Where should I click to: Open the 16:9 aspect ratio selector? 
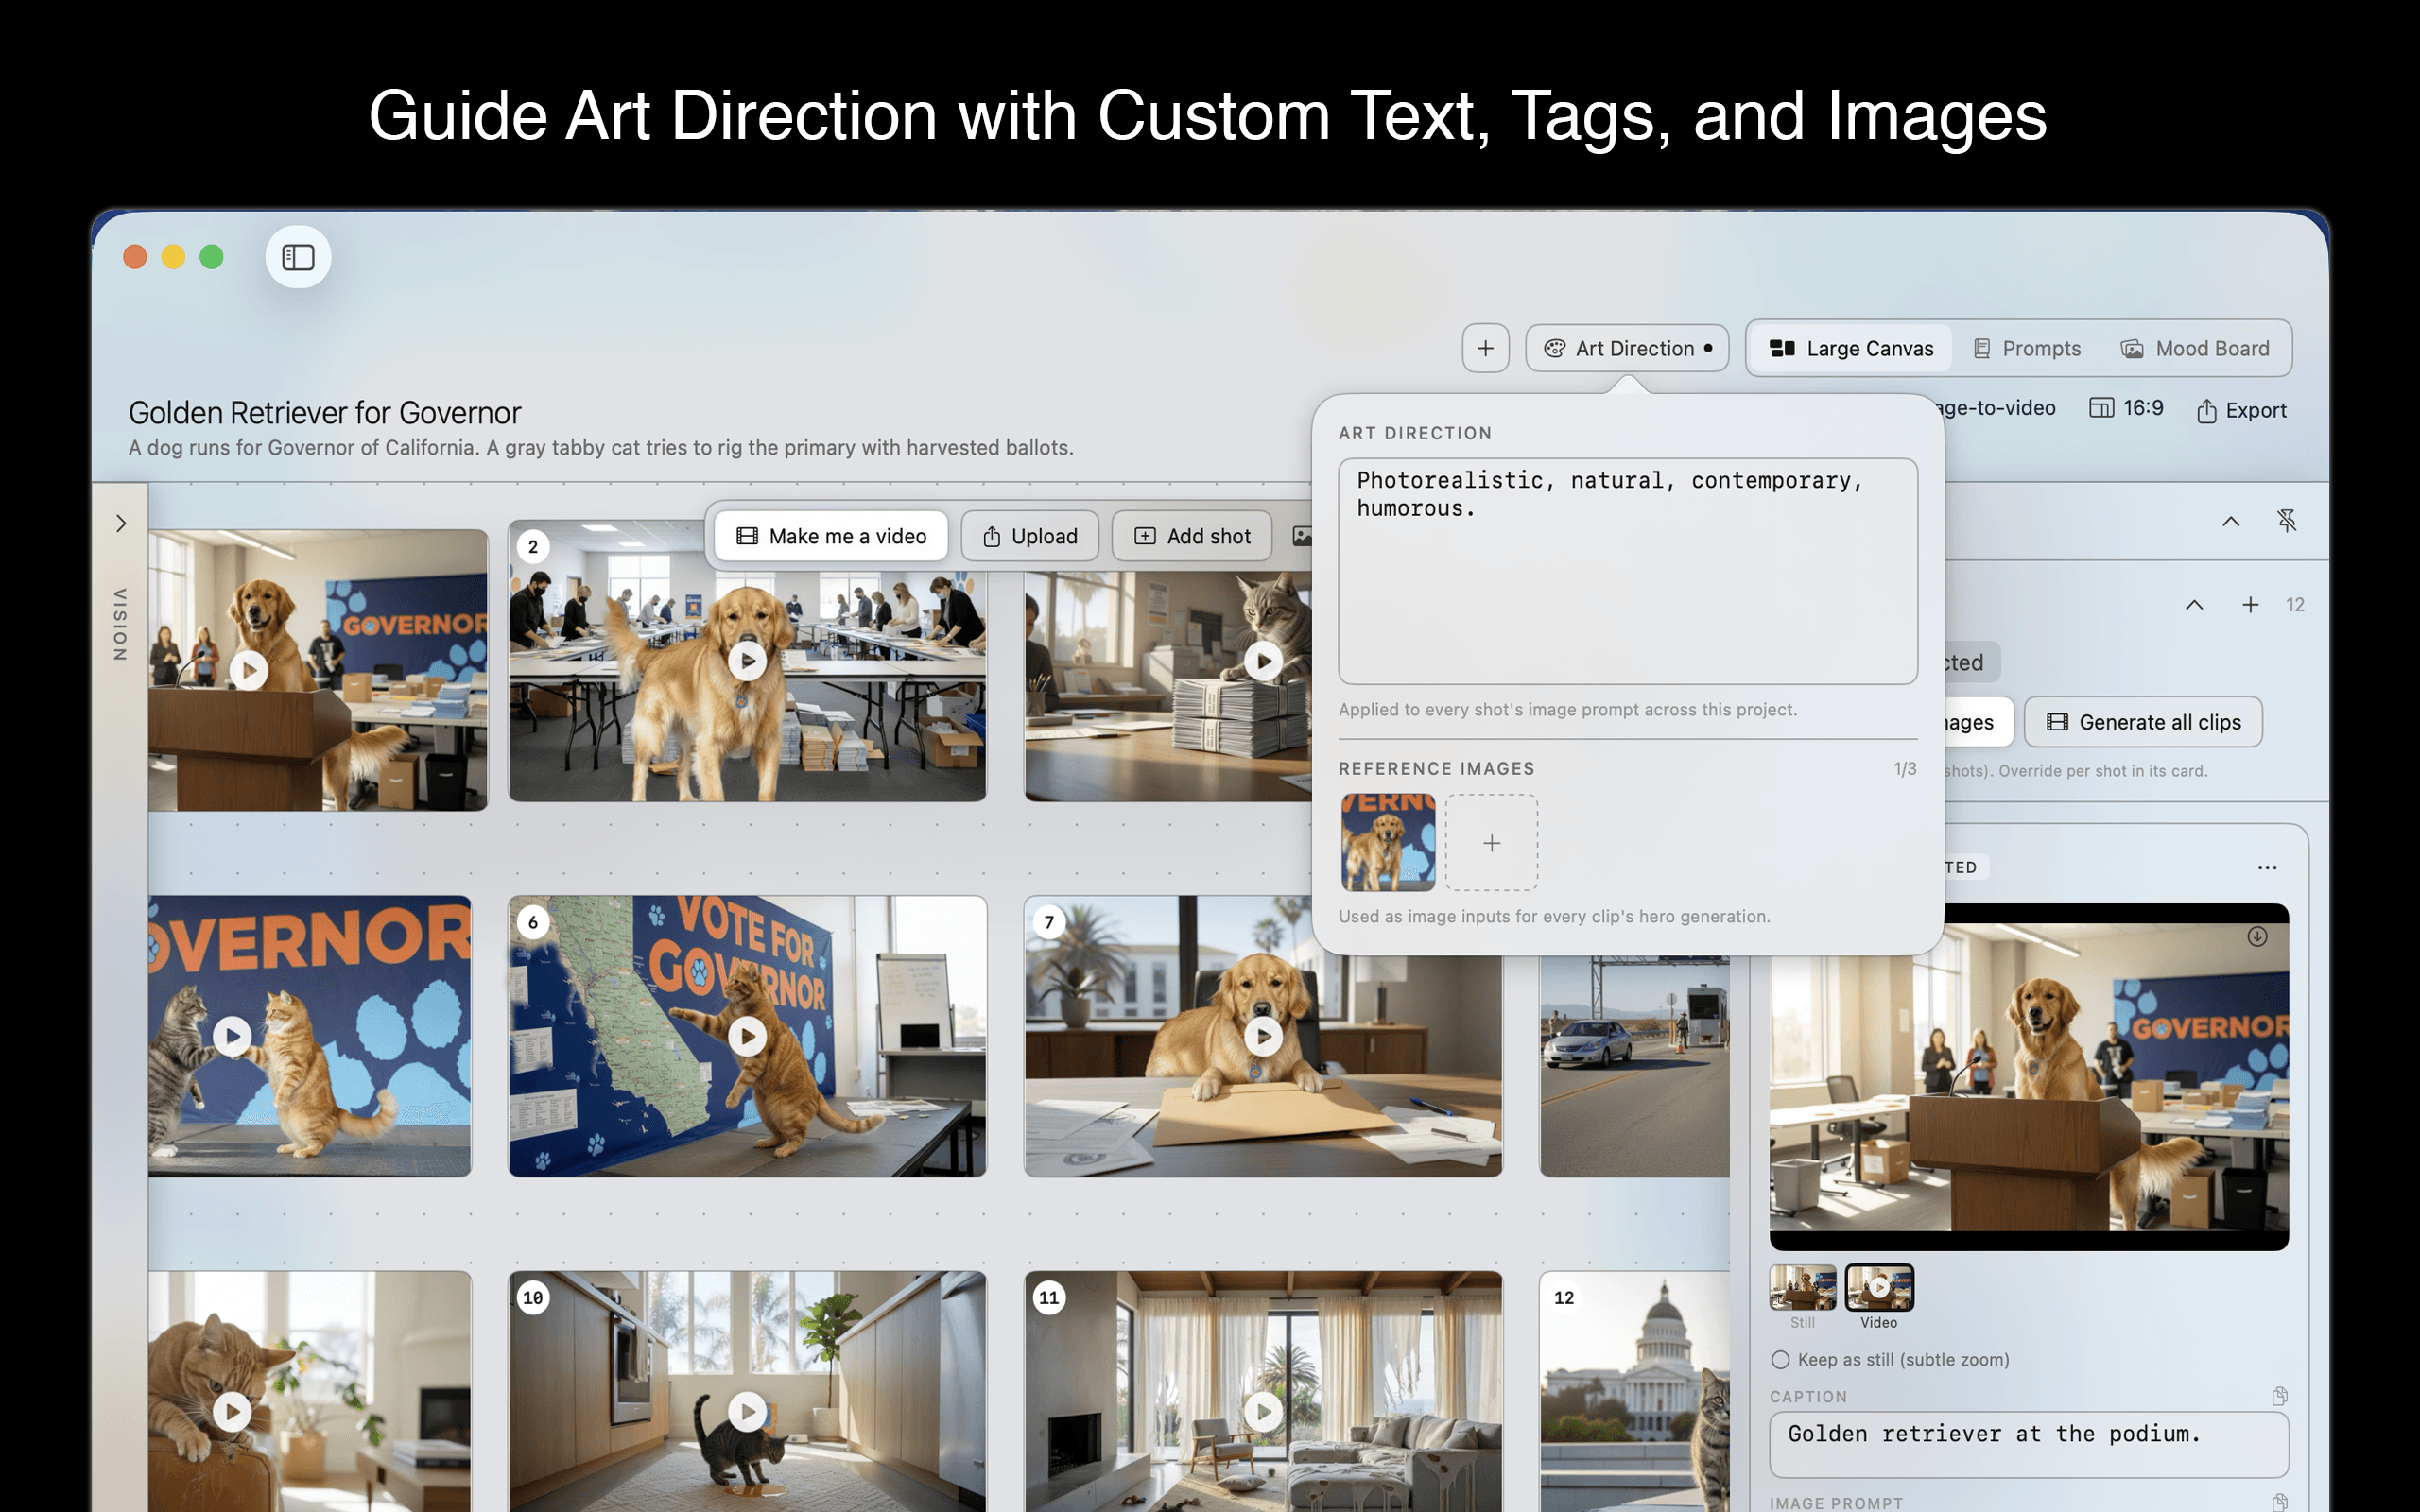point(2126,408)
